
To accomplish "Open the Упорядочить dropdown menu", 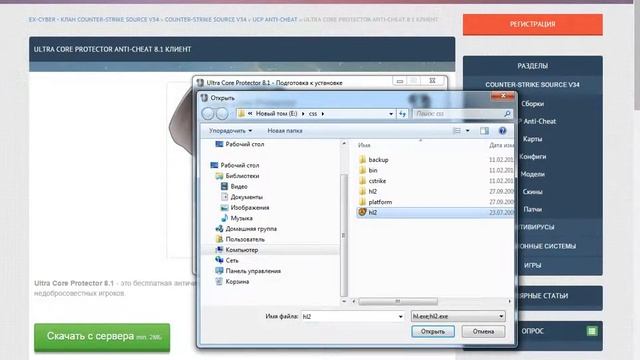I will (231, 131).
